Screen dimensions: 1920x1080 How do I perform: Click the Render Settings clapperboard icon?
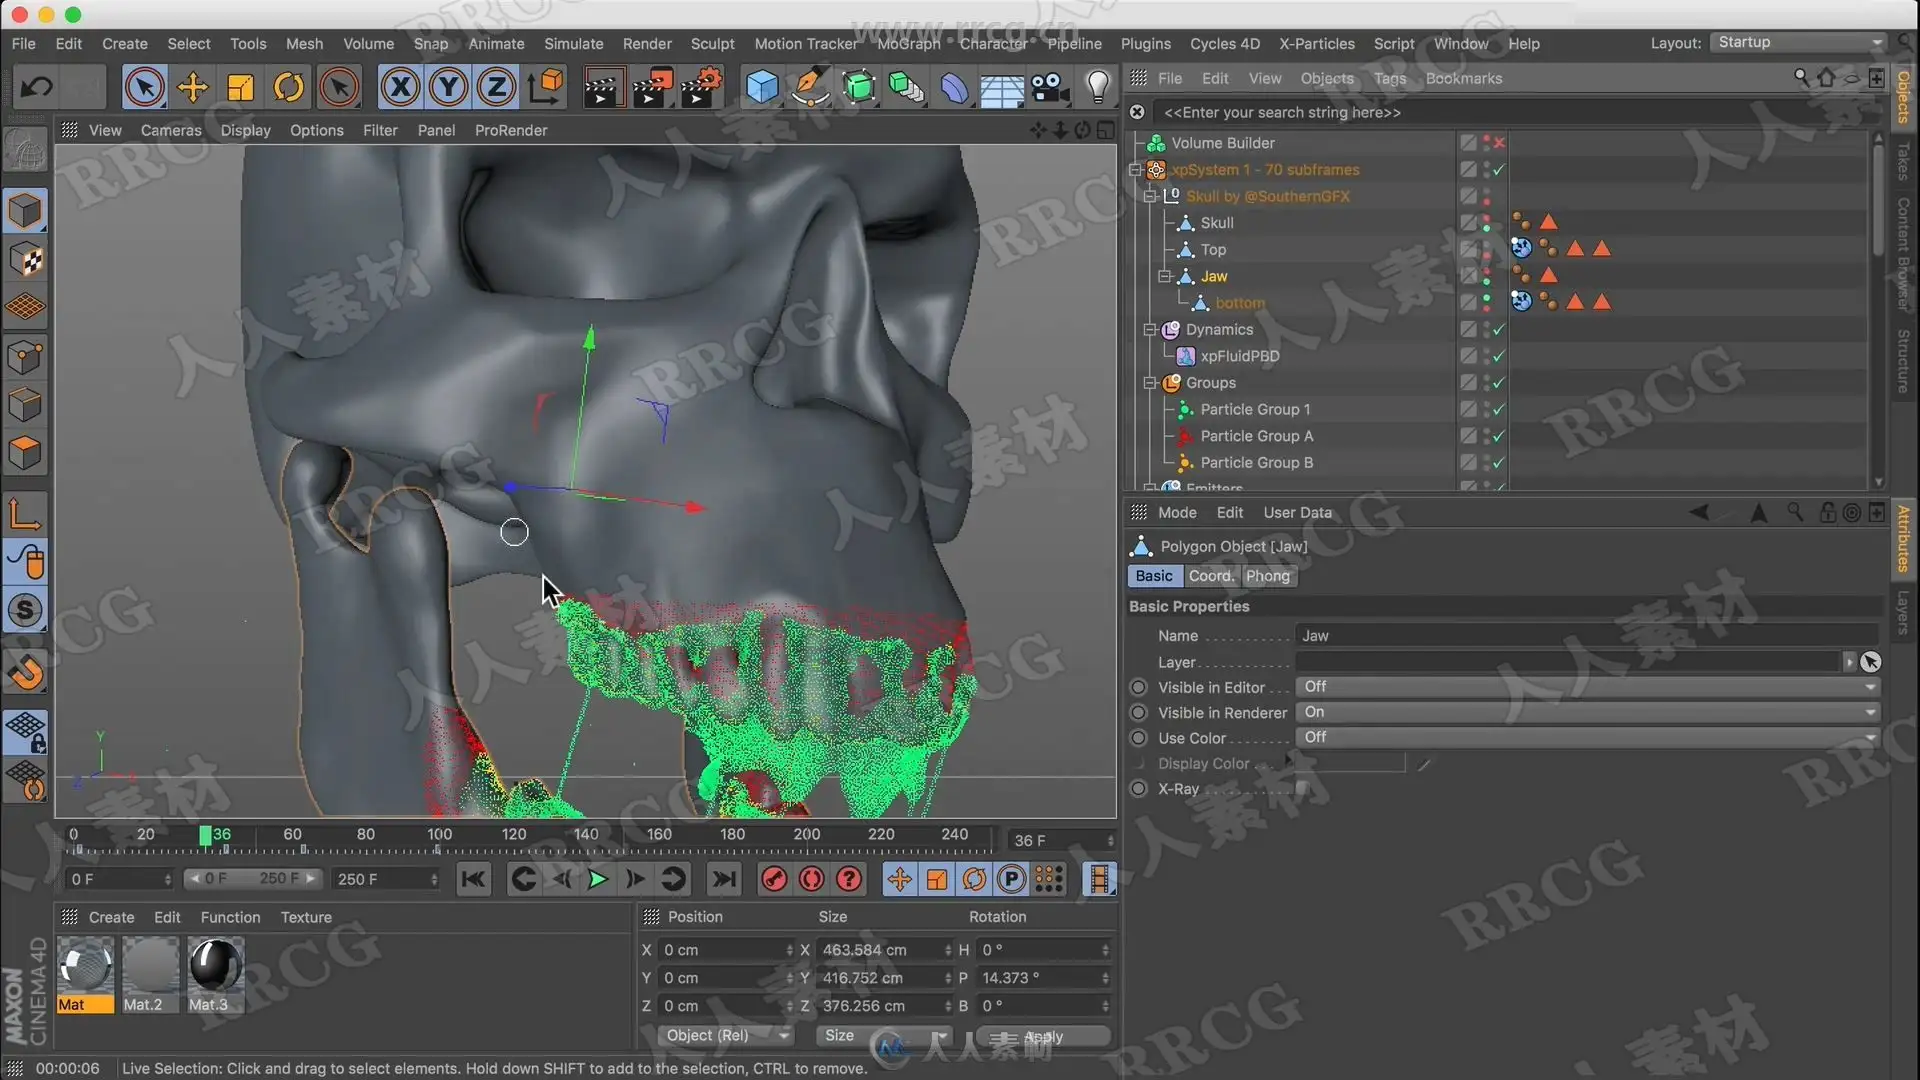(703, 88)
